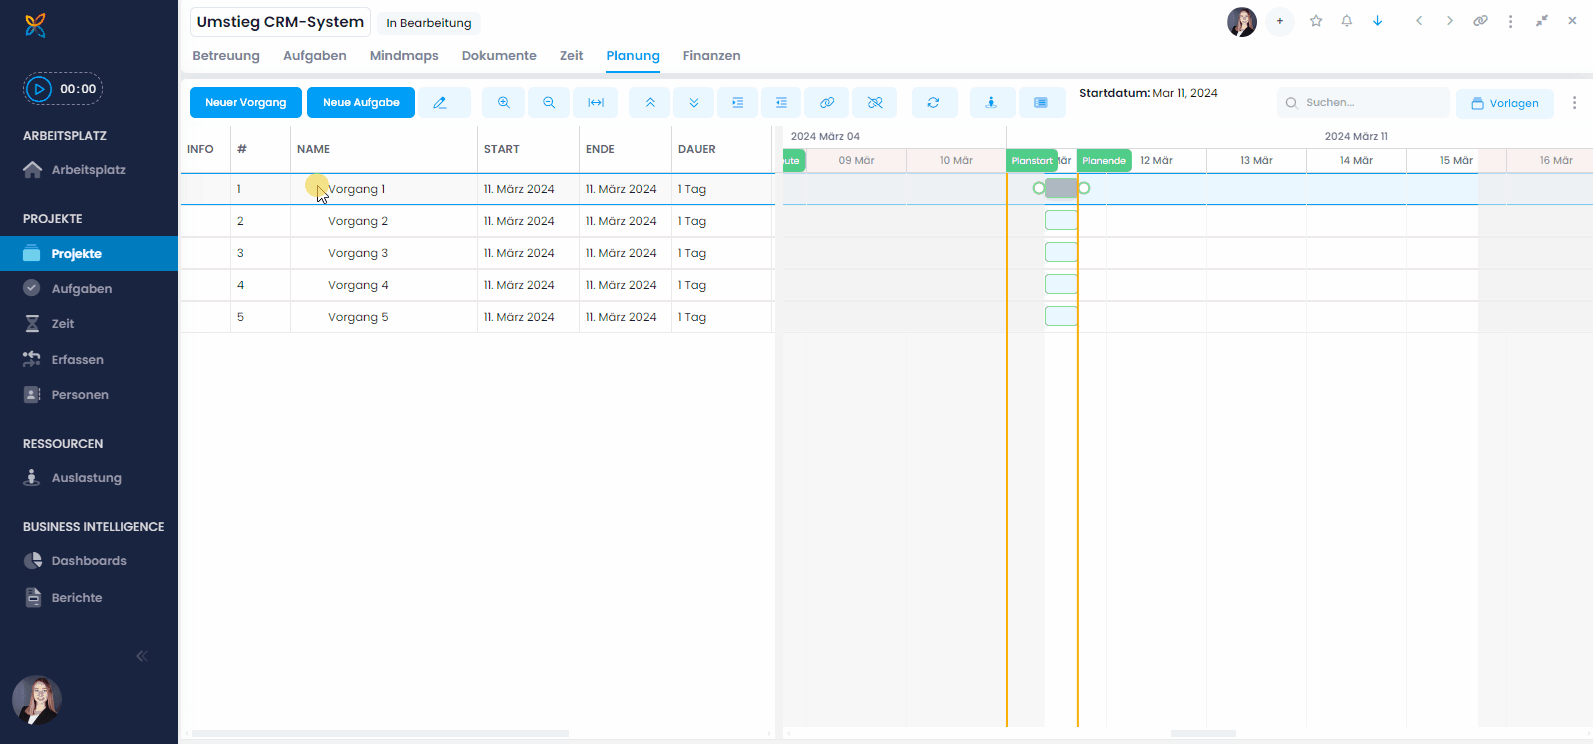Open Projekte in sidebar
The width and height of the screenshot is (1593, 744).
(x=89, y=253)
